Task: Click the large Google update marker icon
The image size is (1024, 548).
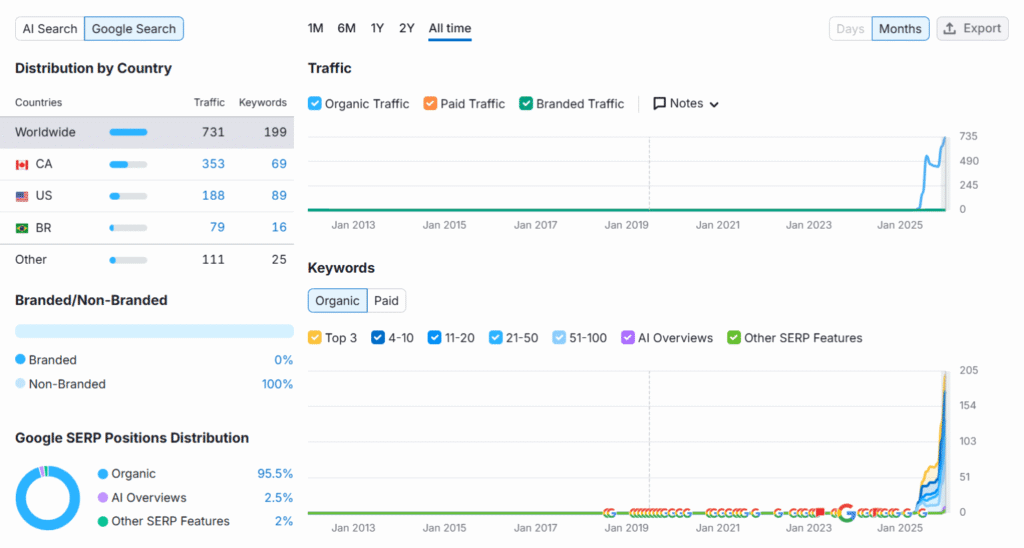Action: tap(846, 513)
